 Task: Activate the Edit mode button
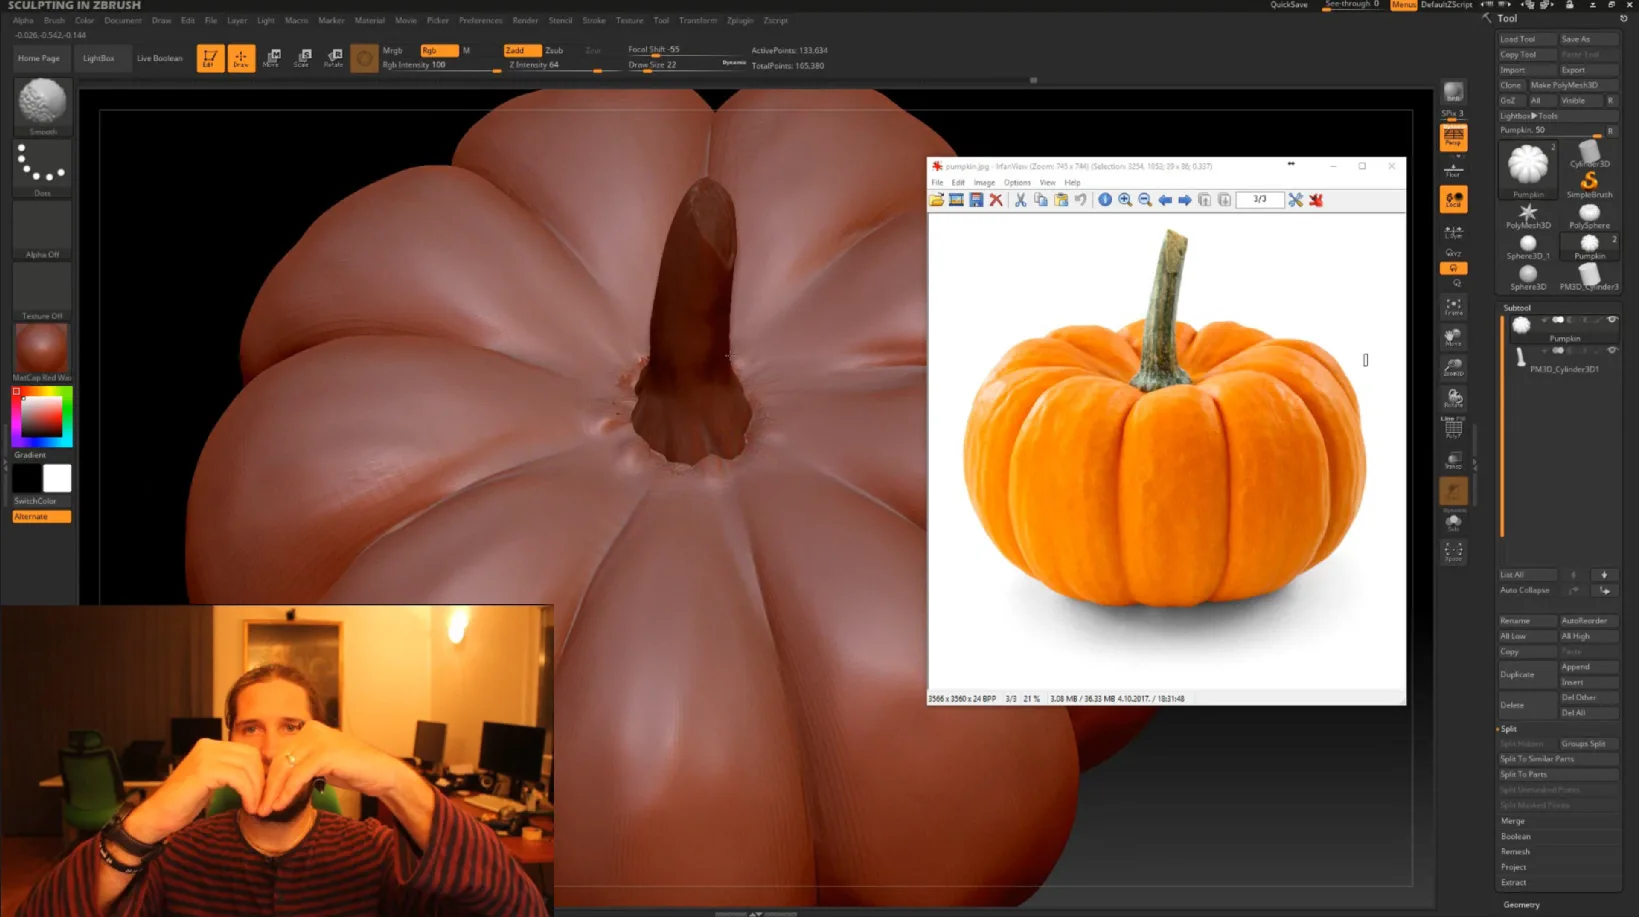(210, 59)
